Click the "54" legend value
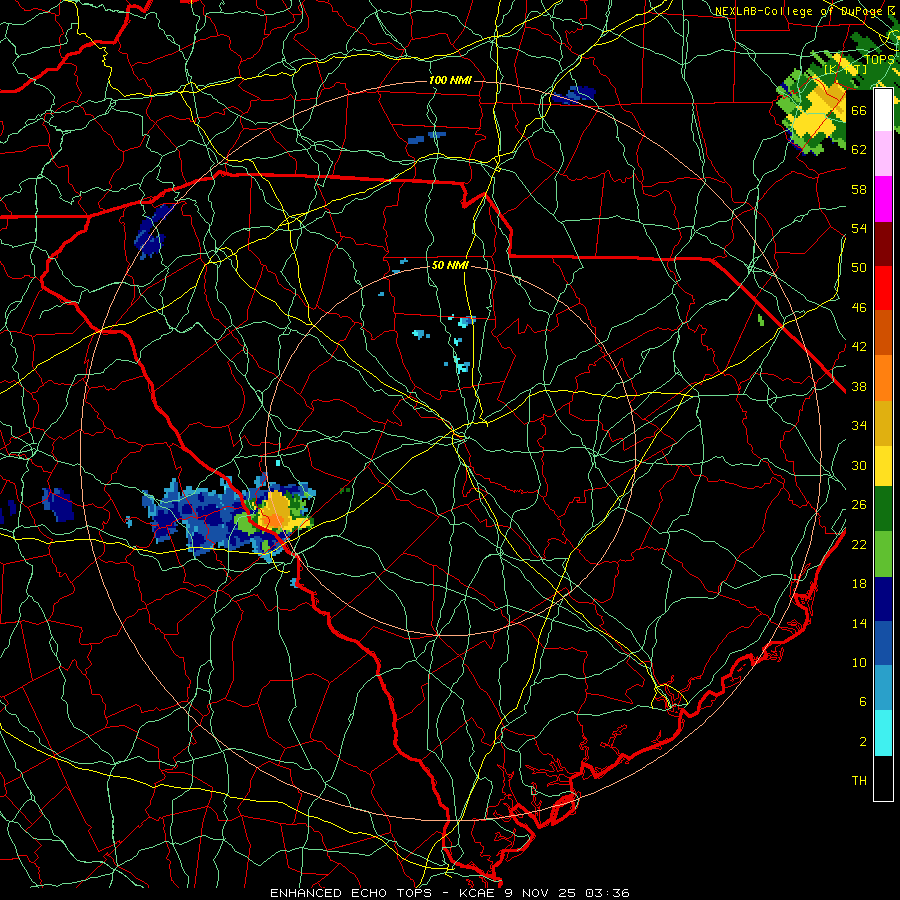This screenshot has width=900, height=900. (859, 228)
